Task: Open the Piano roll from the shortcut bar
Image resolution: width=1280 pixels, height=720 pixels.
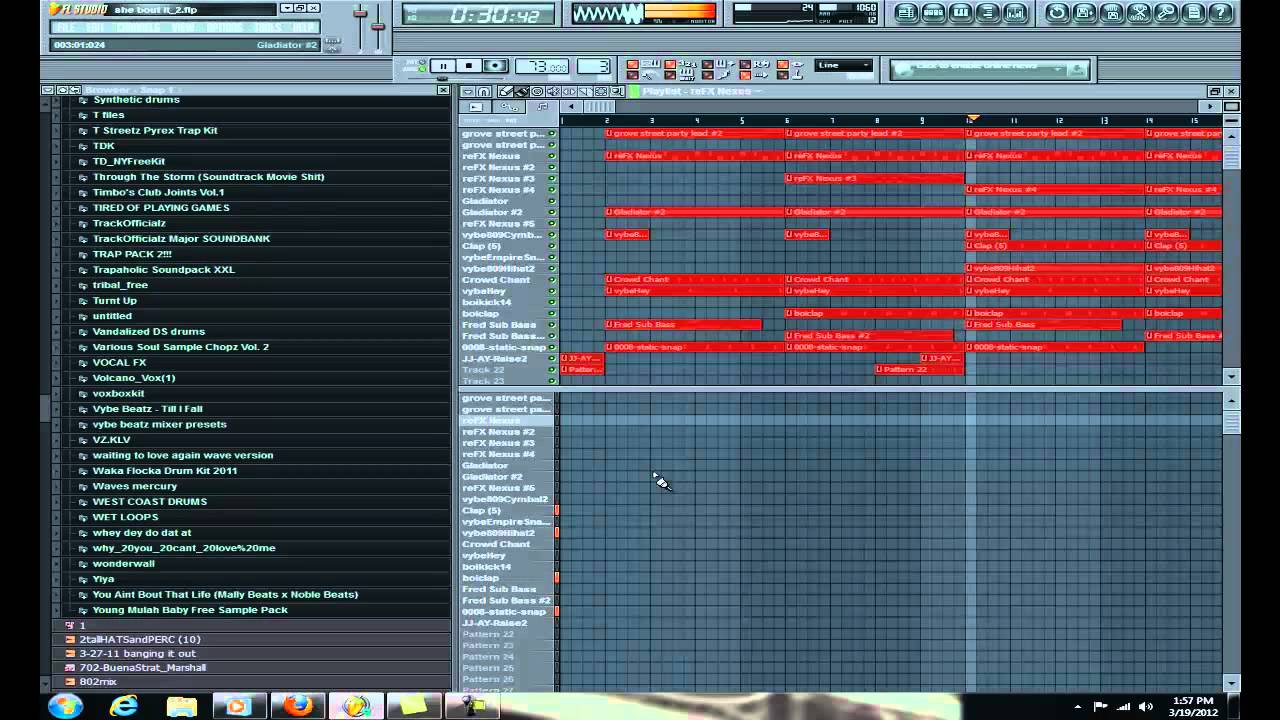Action: [959, 13]
